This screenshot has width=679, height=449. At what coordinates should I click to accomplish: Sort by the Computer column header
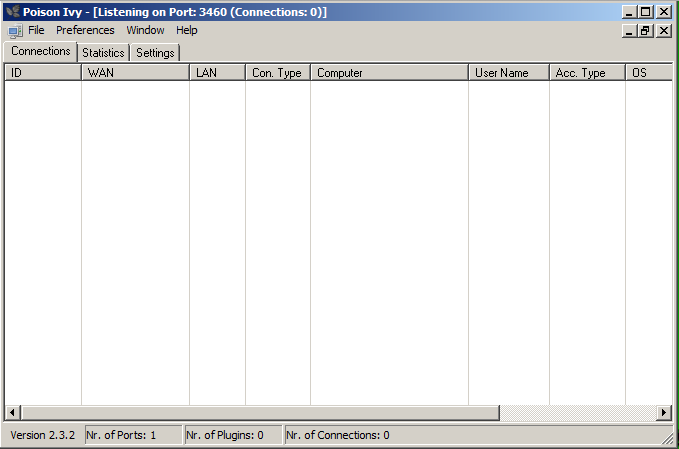tap(389, 73)
